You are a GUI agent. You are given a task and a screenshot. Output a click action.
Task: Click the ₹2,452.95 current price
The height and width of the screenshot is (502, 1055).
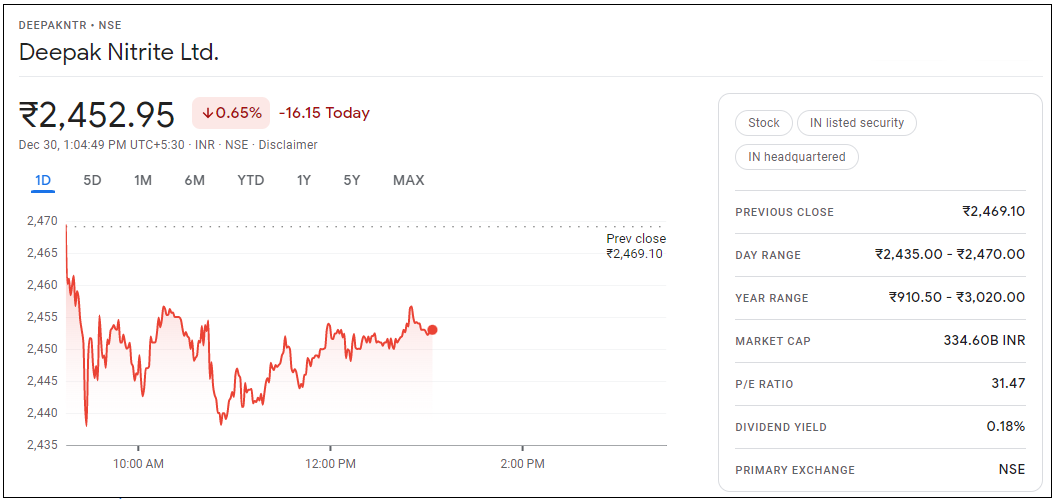point(97,114)
